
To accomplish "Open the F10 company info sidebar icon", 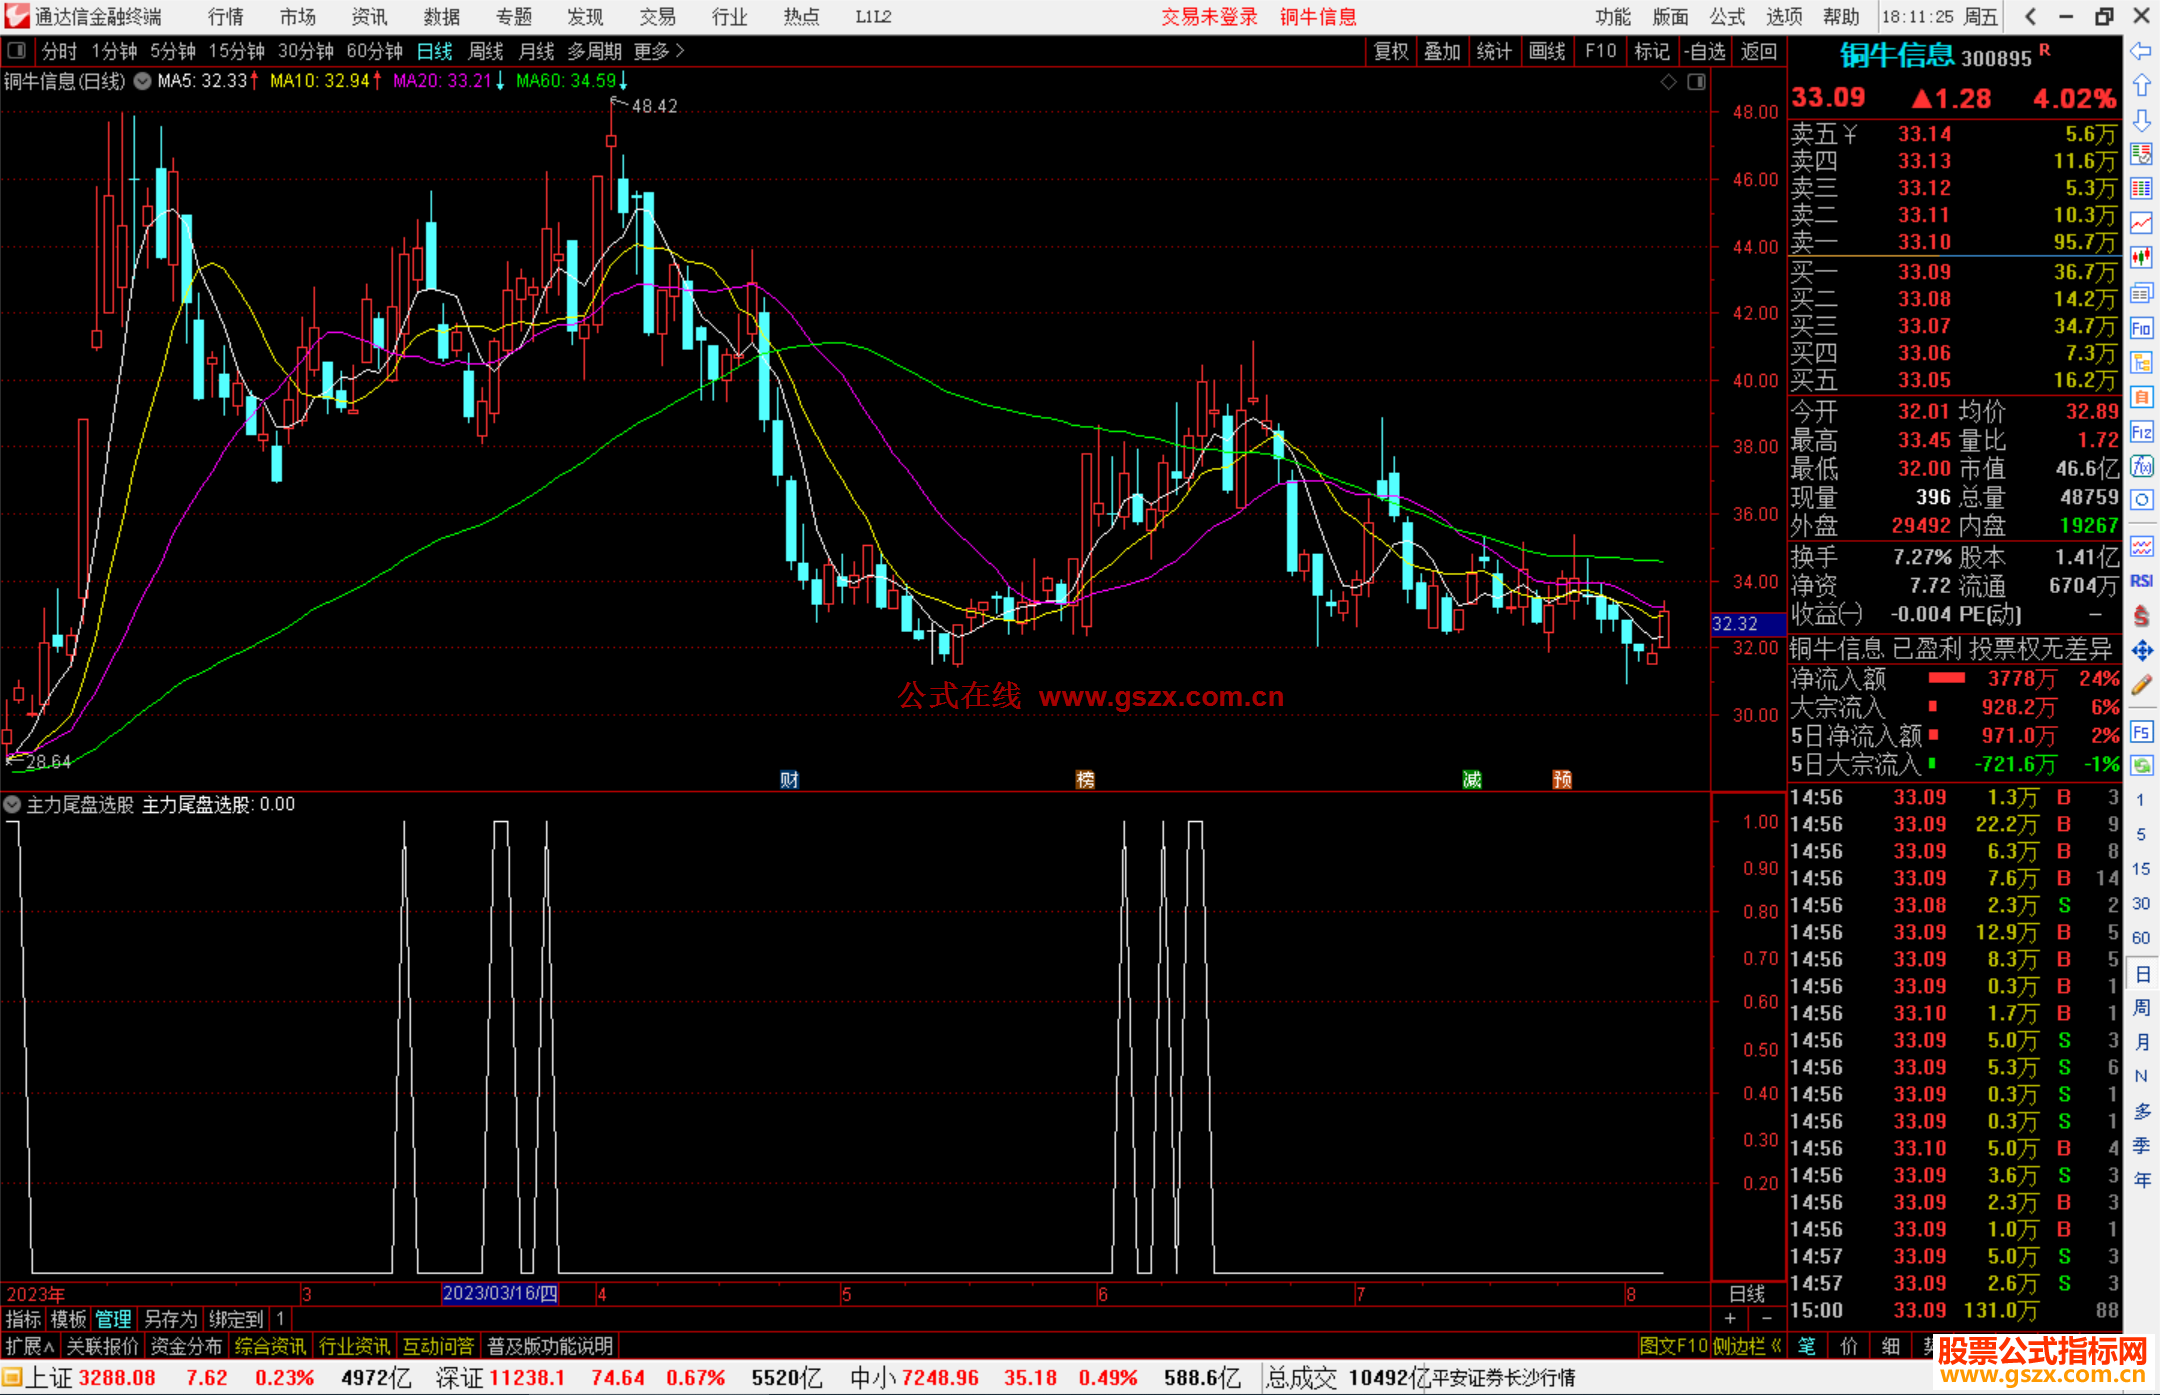I will [x=2141, y=328].
